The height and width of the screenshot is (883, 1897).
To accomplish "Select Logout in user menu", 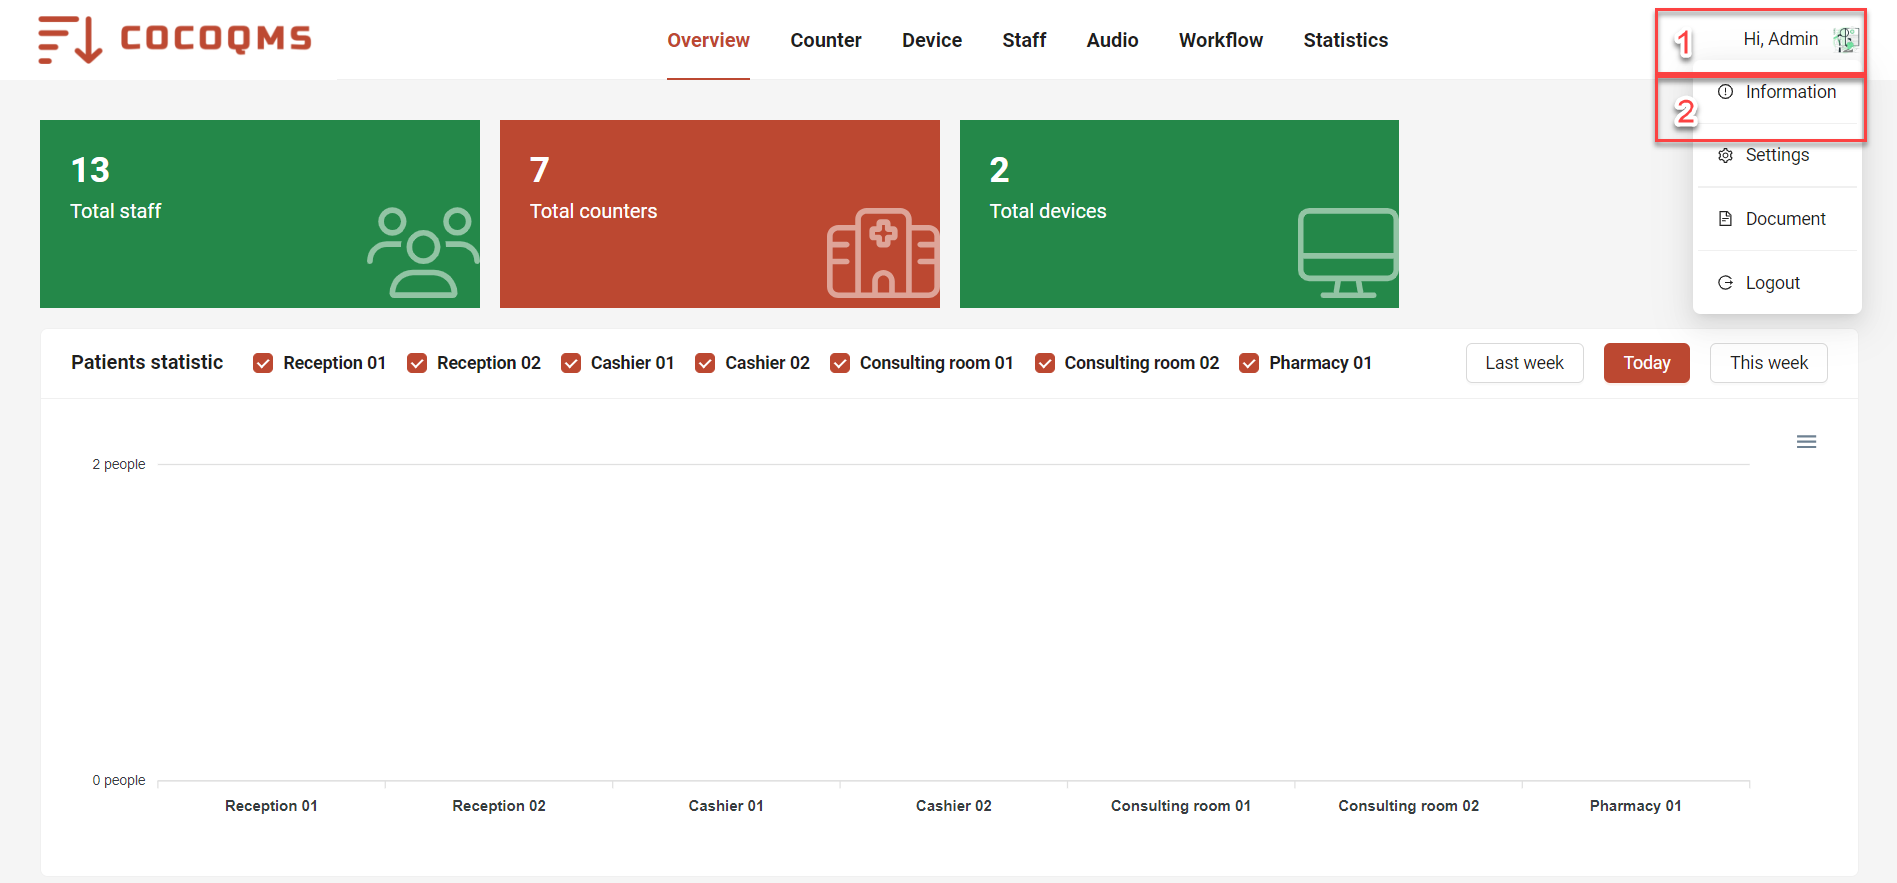I will coord(1777,283).
